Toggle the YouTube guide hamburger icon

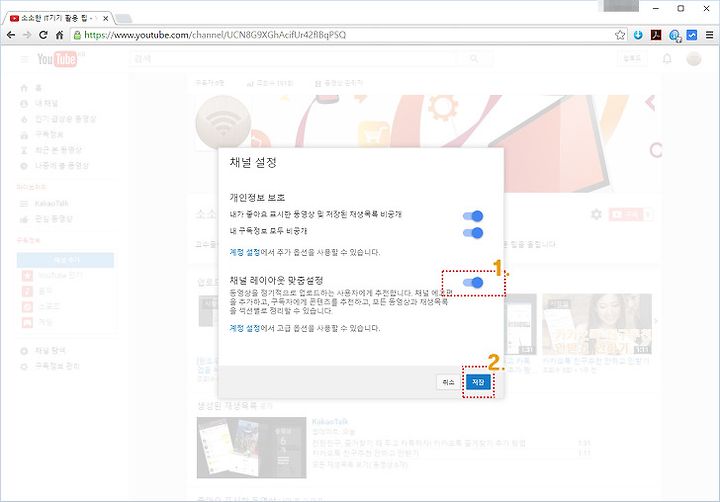tap(25, 59)
